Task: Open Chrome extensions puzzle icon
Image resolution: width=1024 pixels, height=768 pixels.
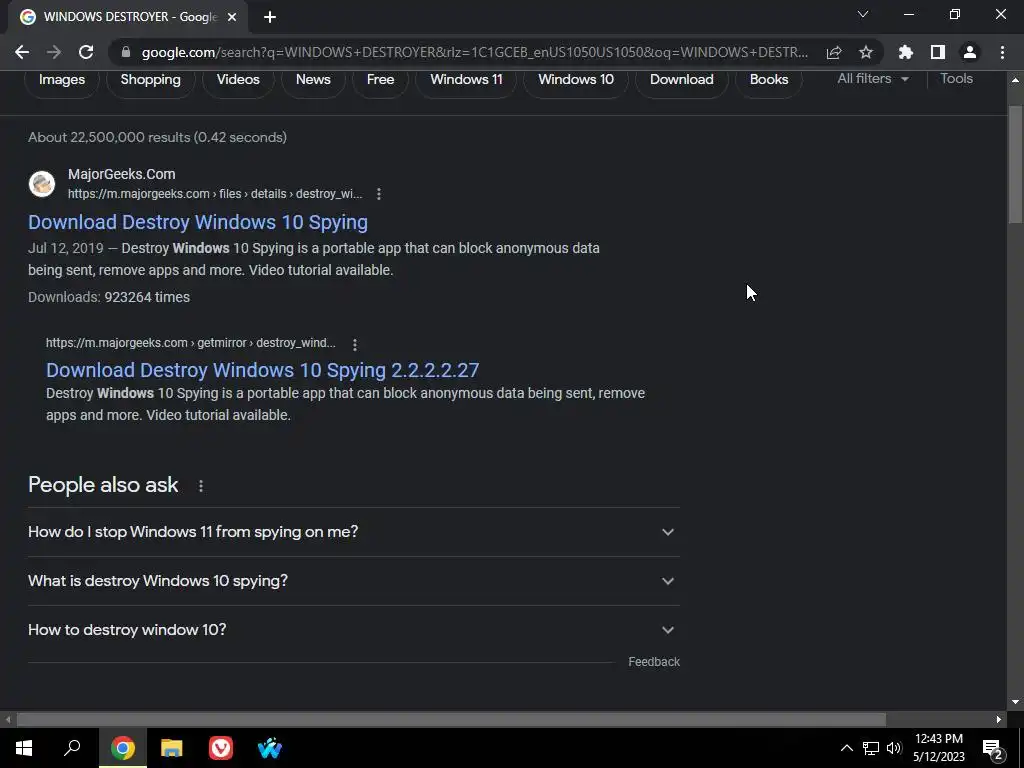Action: [x=905, y=52]
